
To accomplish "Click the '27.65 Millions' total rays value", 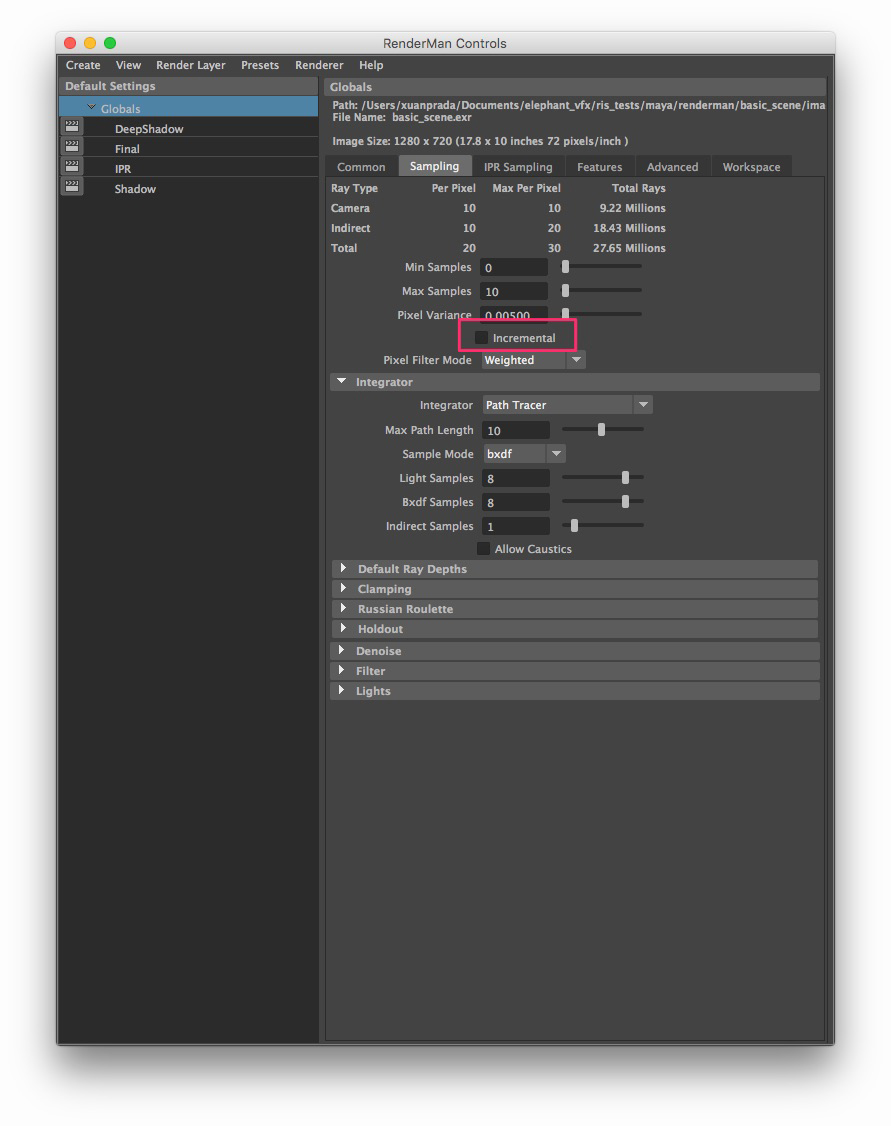I will click(629, 248).
